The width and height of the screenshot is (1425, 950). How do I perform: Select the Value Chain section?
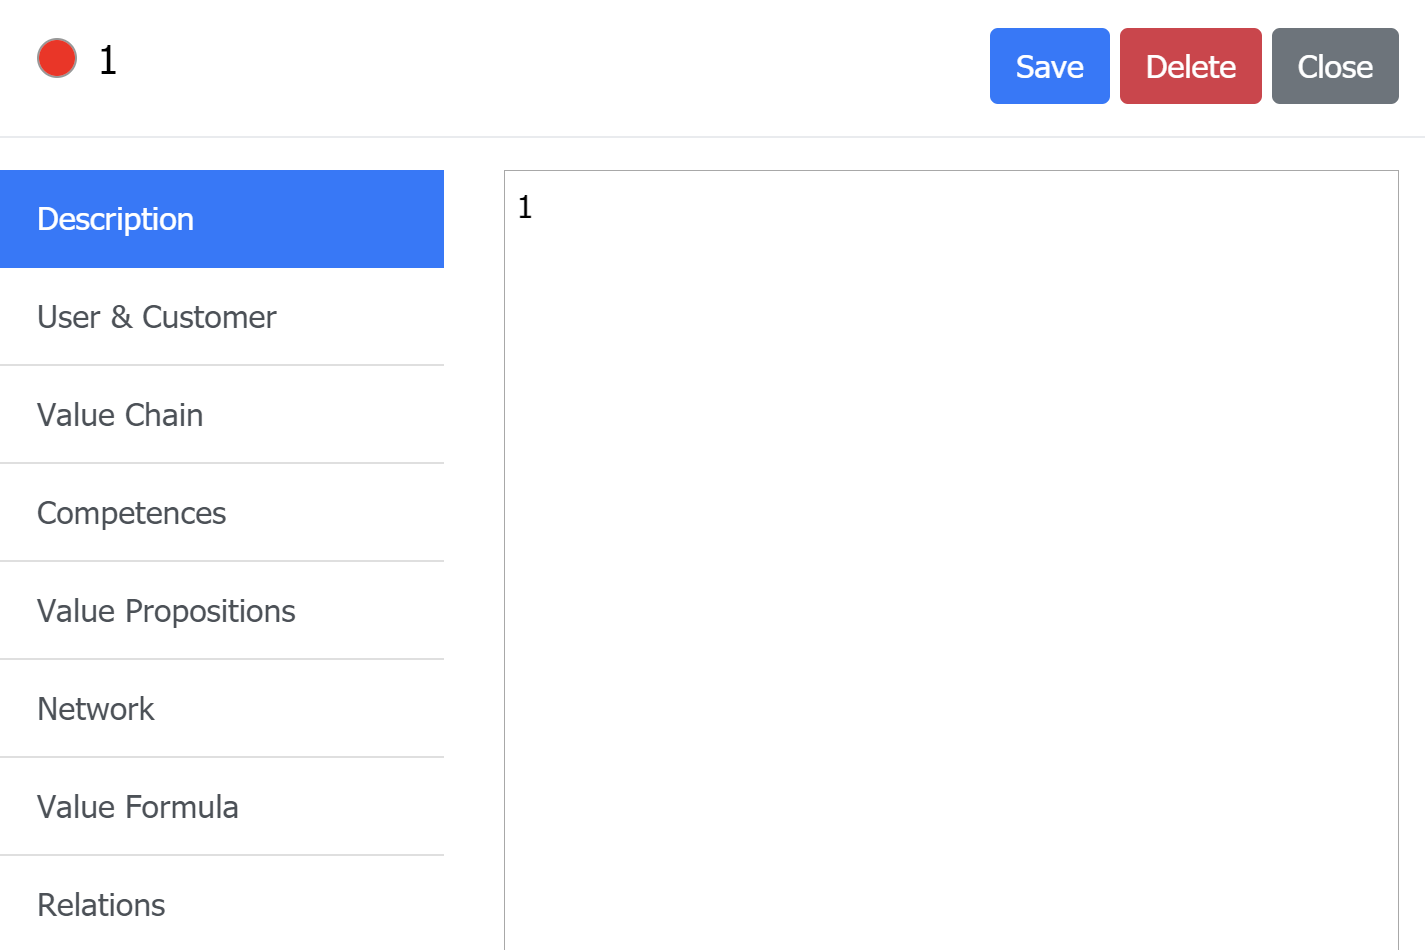point(222,415)
